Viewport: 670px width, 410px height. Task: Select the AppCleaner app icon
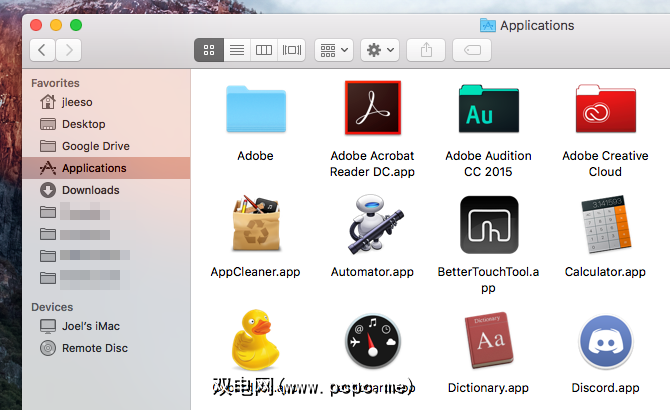click(256, 224)
